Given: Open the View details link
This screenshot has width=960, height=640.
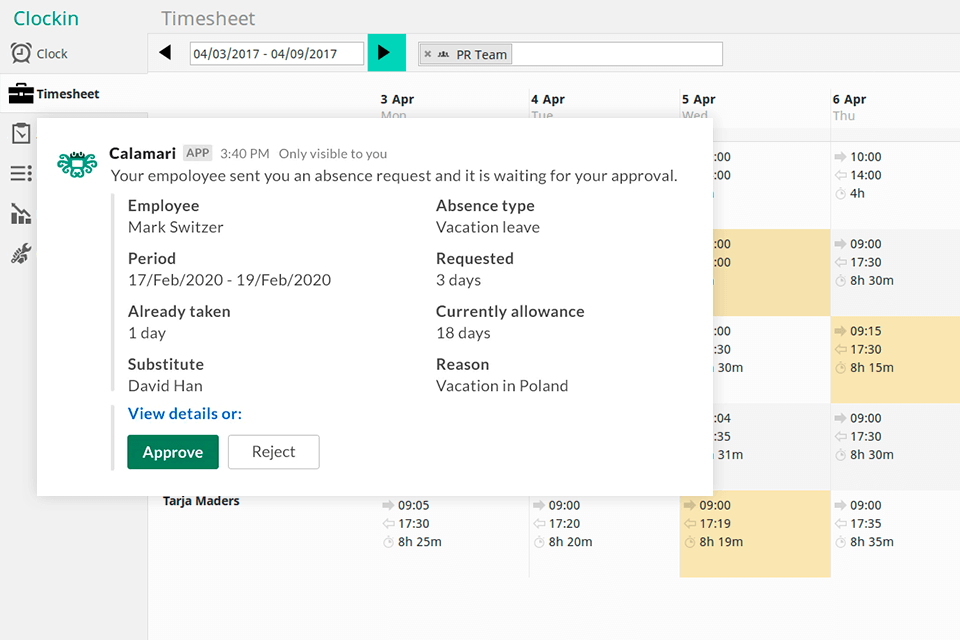Looking at the screenshot, I should pos(184,413).
